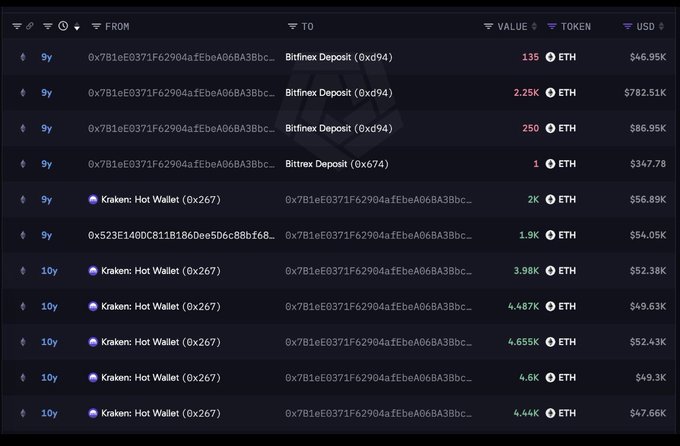Image resolution: width=680 pixels, height=446 pixels.
Task: Open Bitfinex Deposit (0xd94) in the 250 ETH row
Action: coord(339,128)
